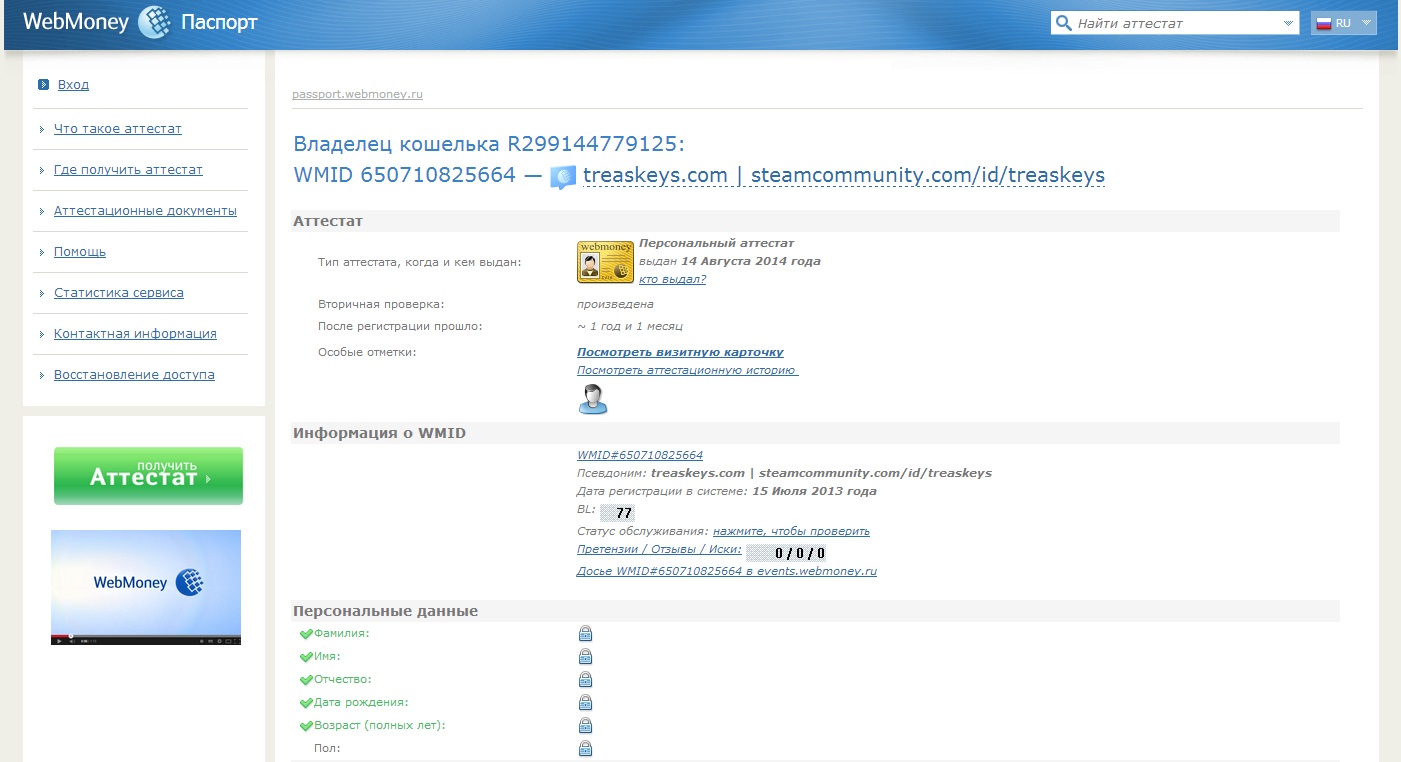Screen dimensions: 1401x762
Task: Click the value произведена
Action: (615, 304)
